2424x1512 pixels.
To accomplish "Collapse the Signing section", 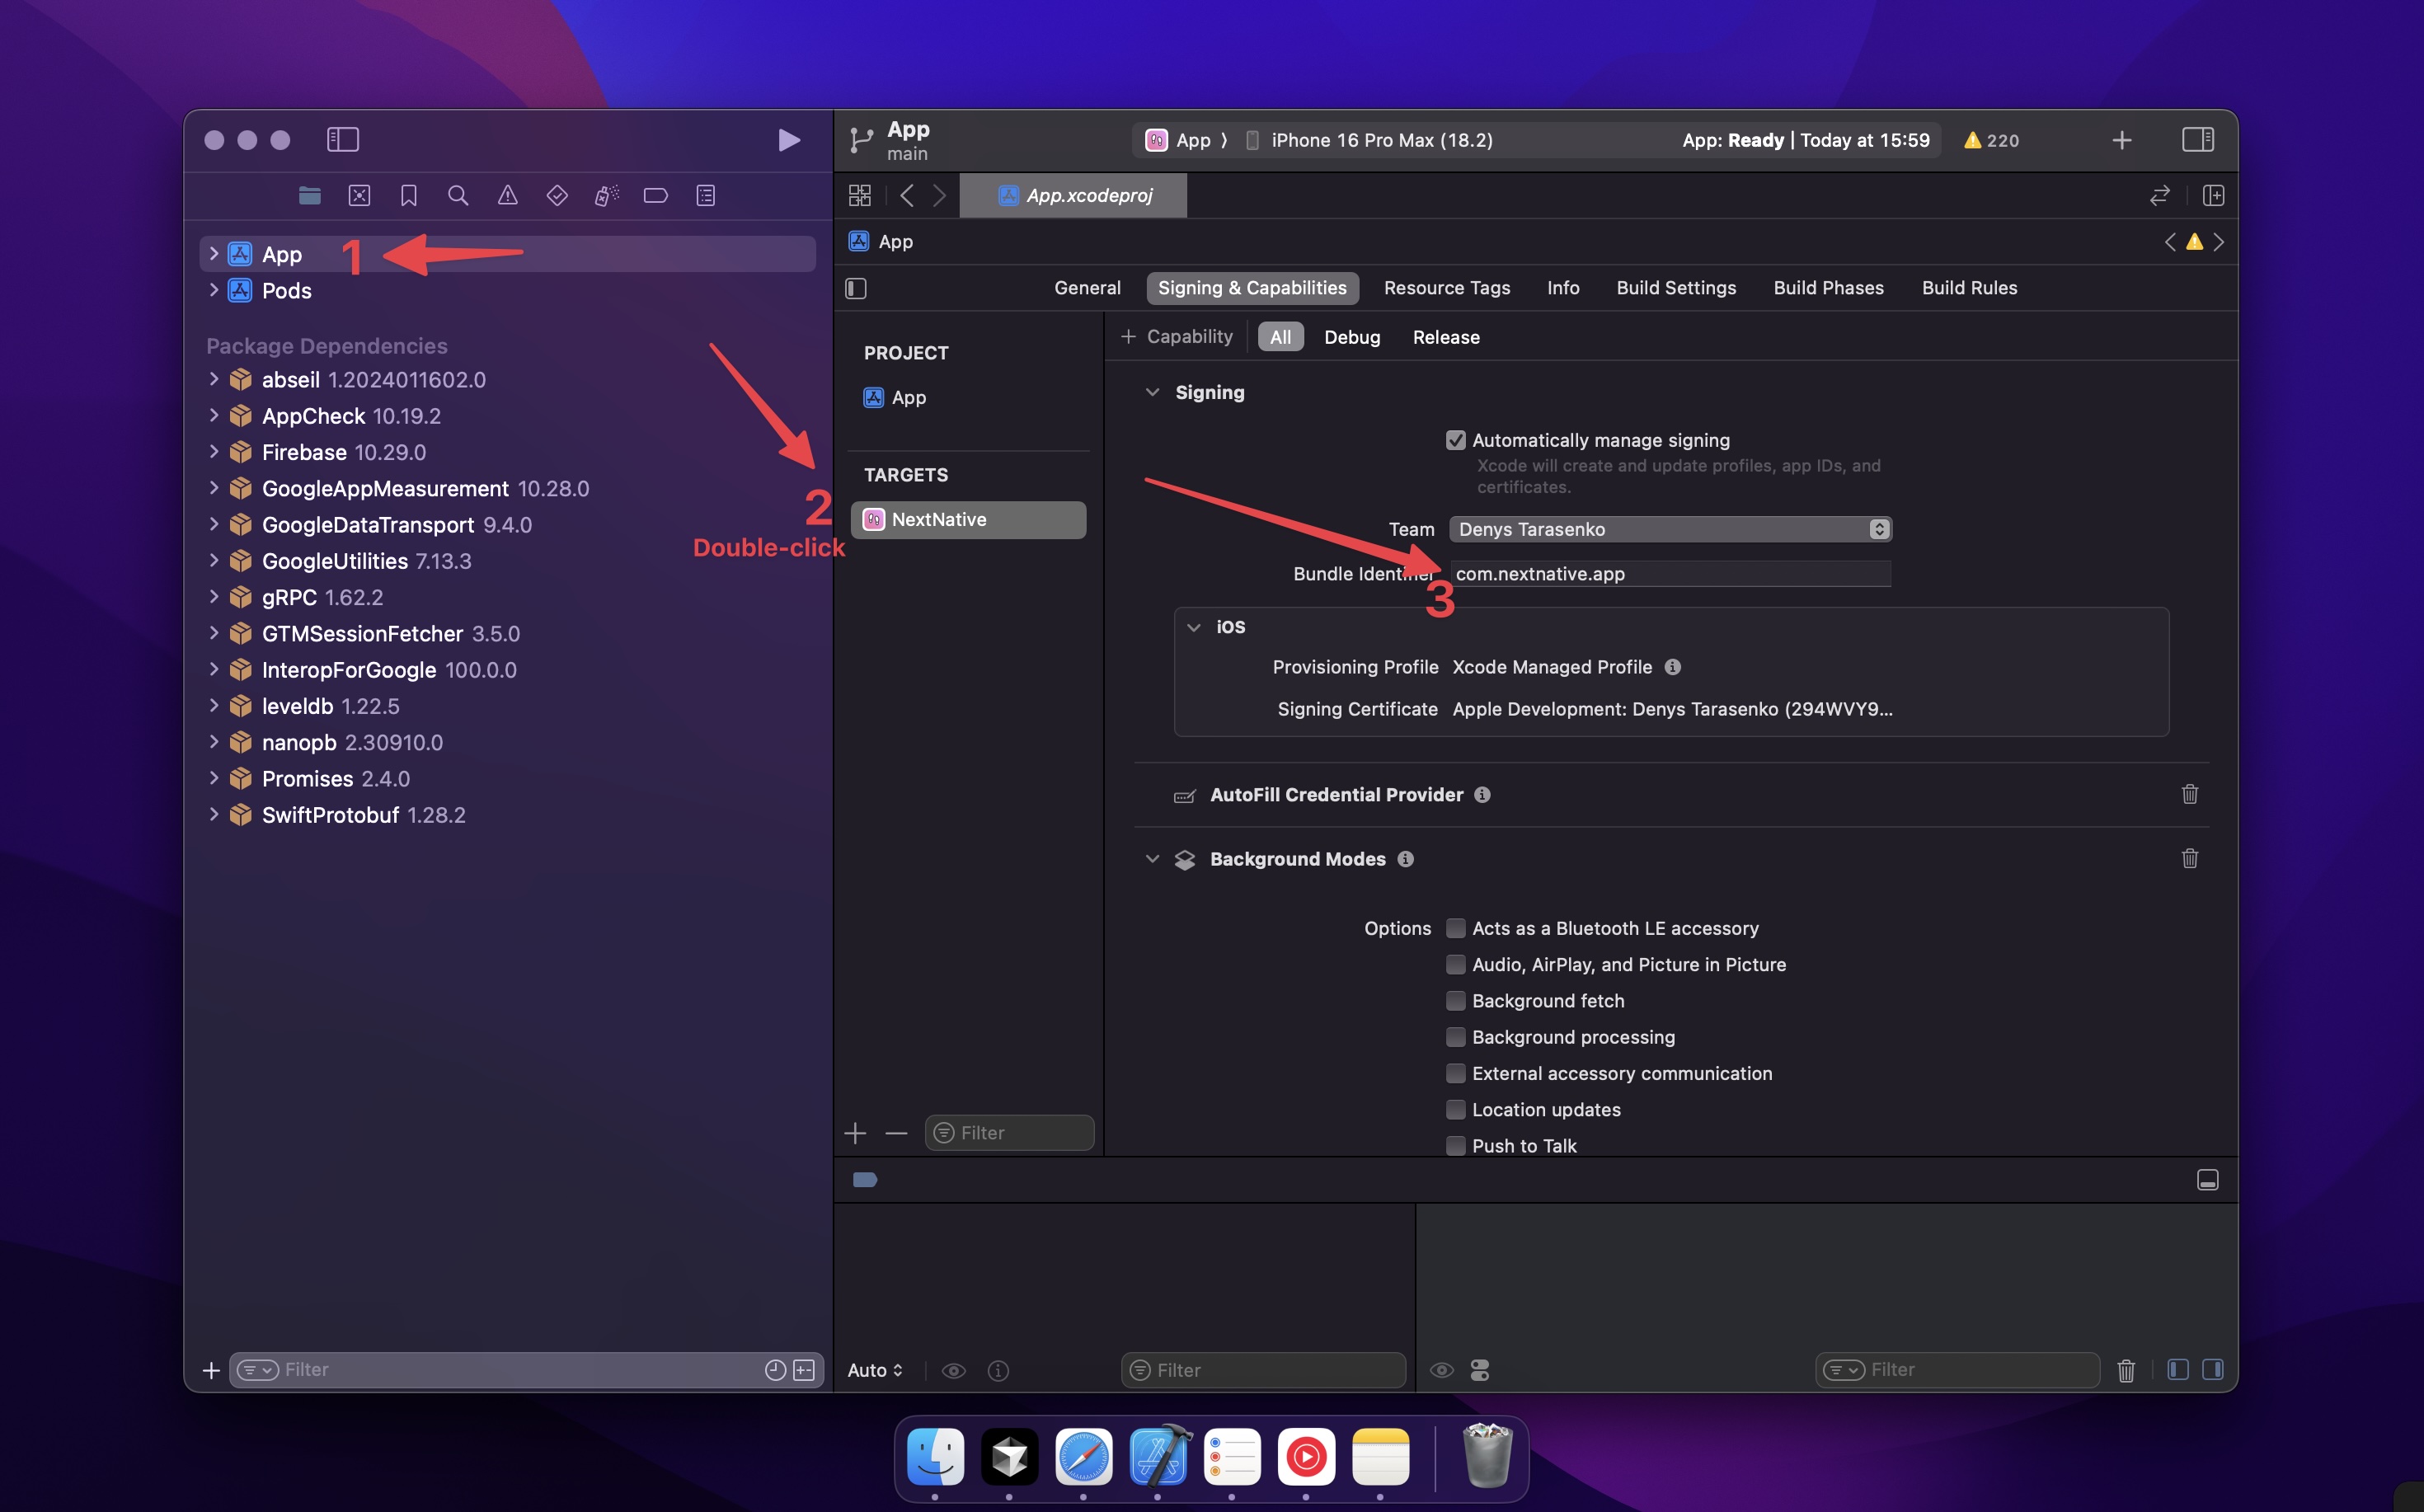I will pos(1152,392).
